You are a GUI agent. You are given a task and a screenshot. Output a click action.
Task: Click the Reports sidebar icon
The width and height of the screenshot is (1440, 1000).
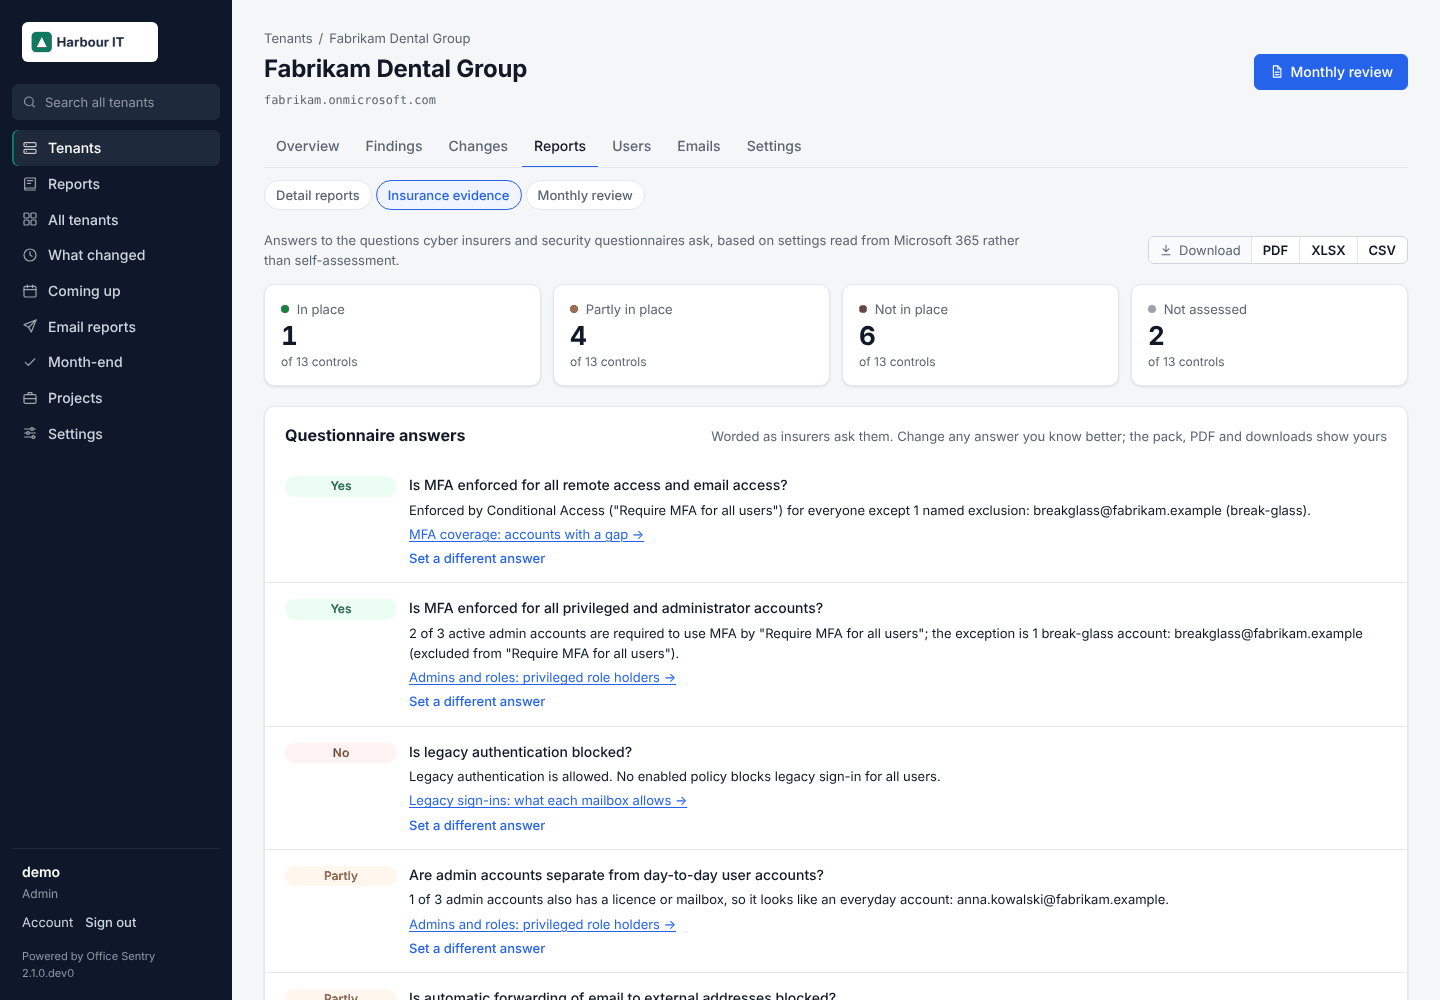[x=30, y=184]
